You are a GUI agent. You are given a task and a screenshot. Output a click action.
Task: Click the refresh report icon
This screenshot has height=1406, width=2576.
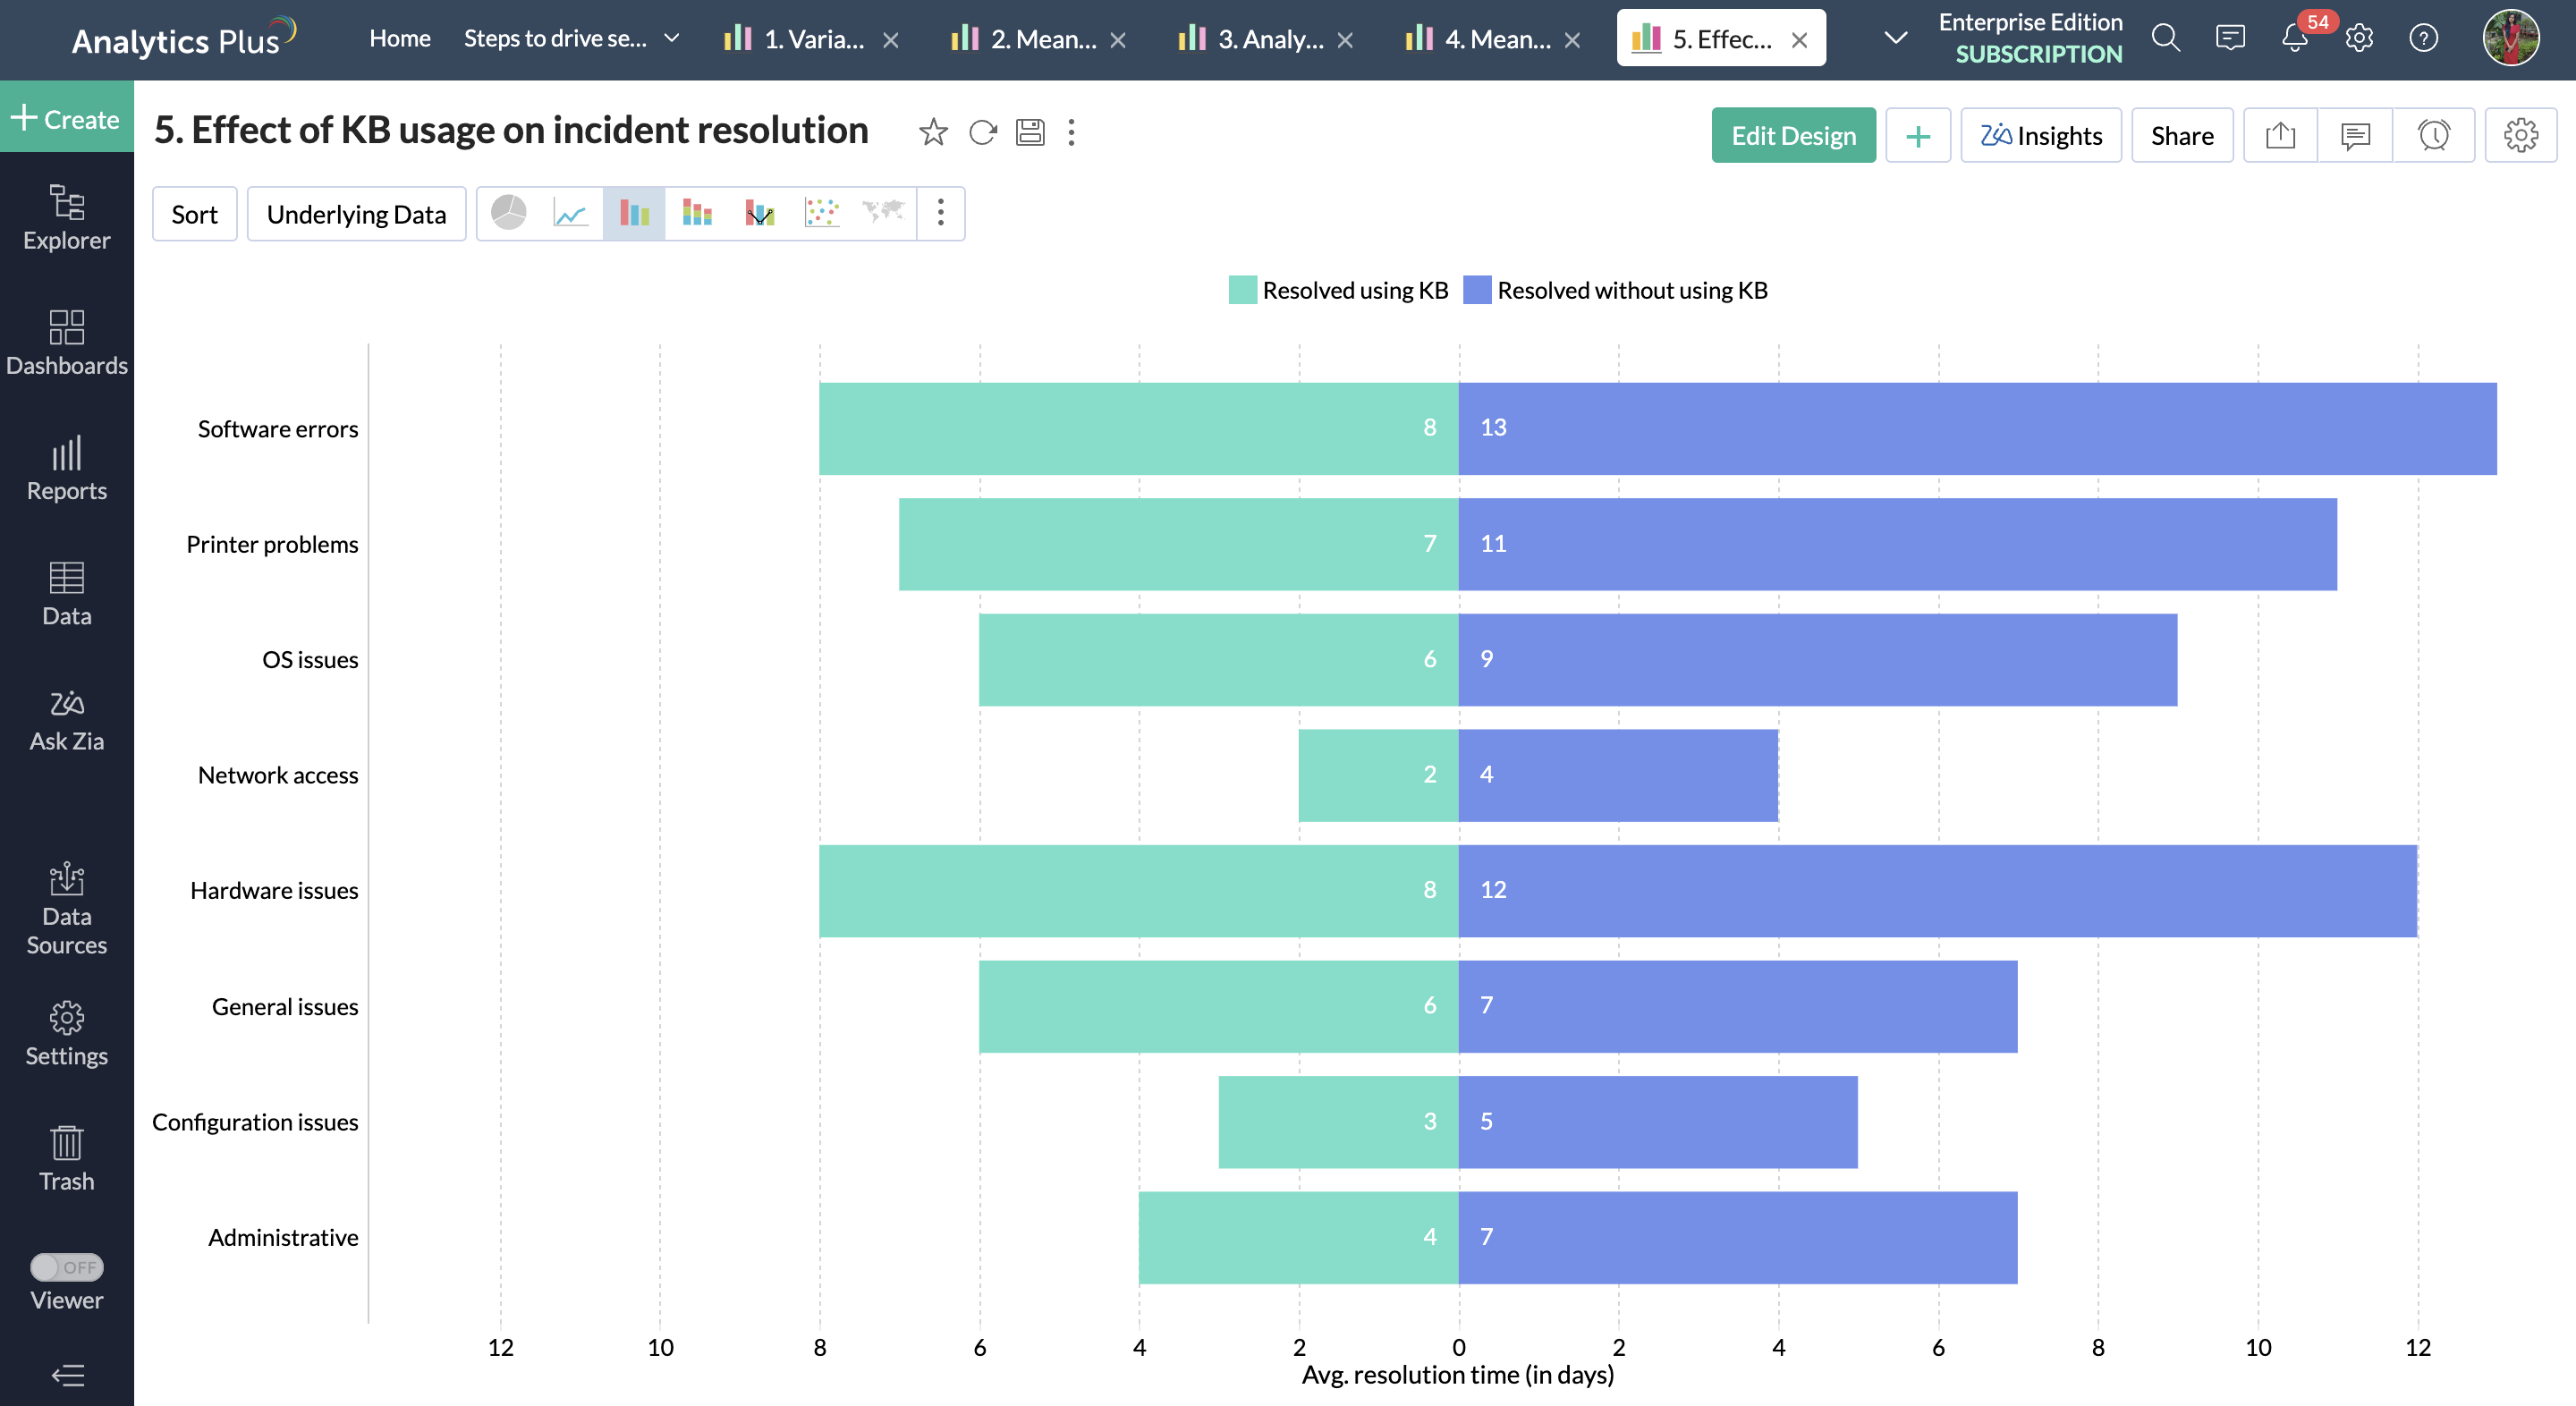point(983,132)
